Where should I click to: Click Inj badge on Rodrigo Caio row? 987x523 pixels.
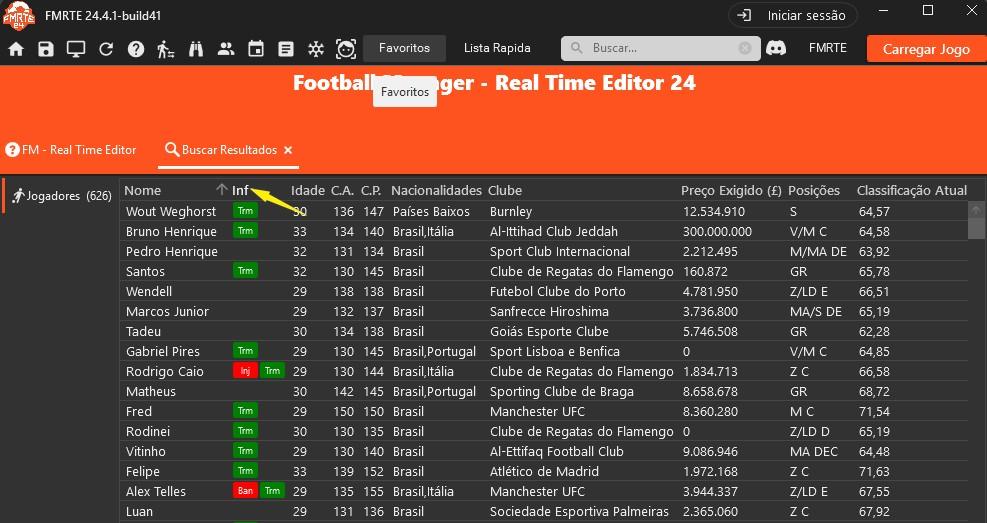[x=245, y=371]
